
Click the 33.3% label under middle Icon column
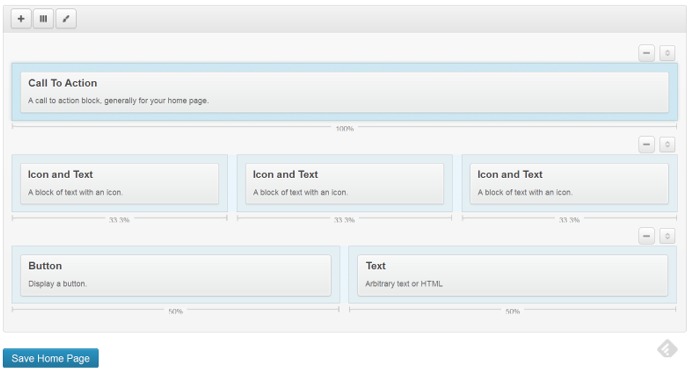point(344,220)
